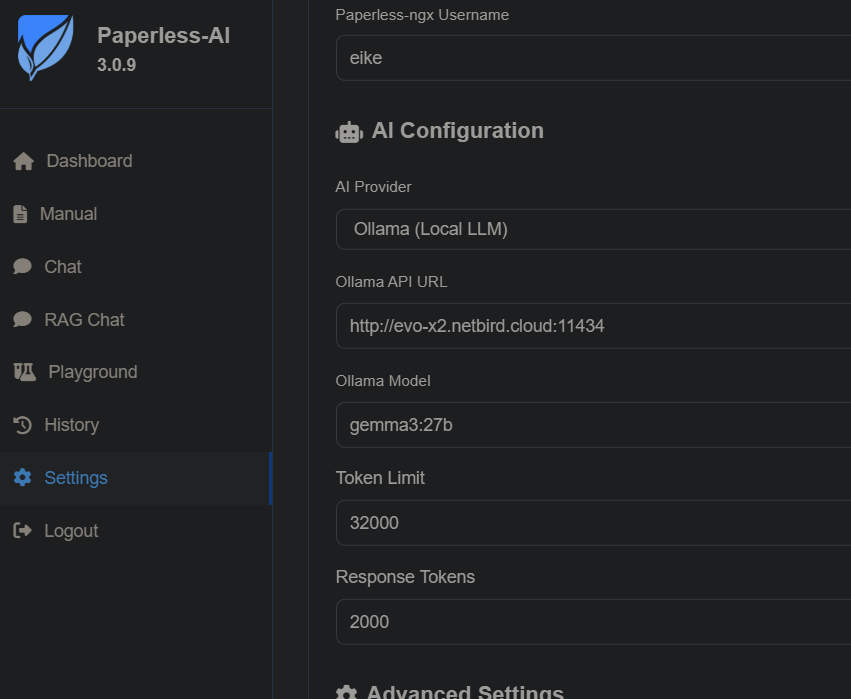The image size is (851, 699).
Task: Click the robot icon beside AI Configuration
Action: (349, 132)
